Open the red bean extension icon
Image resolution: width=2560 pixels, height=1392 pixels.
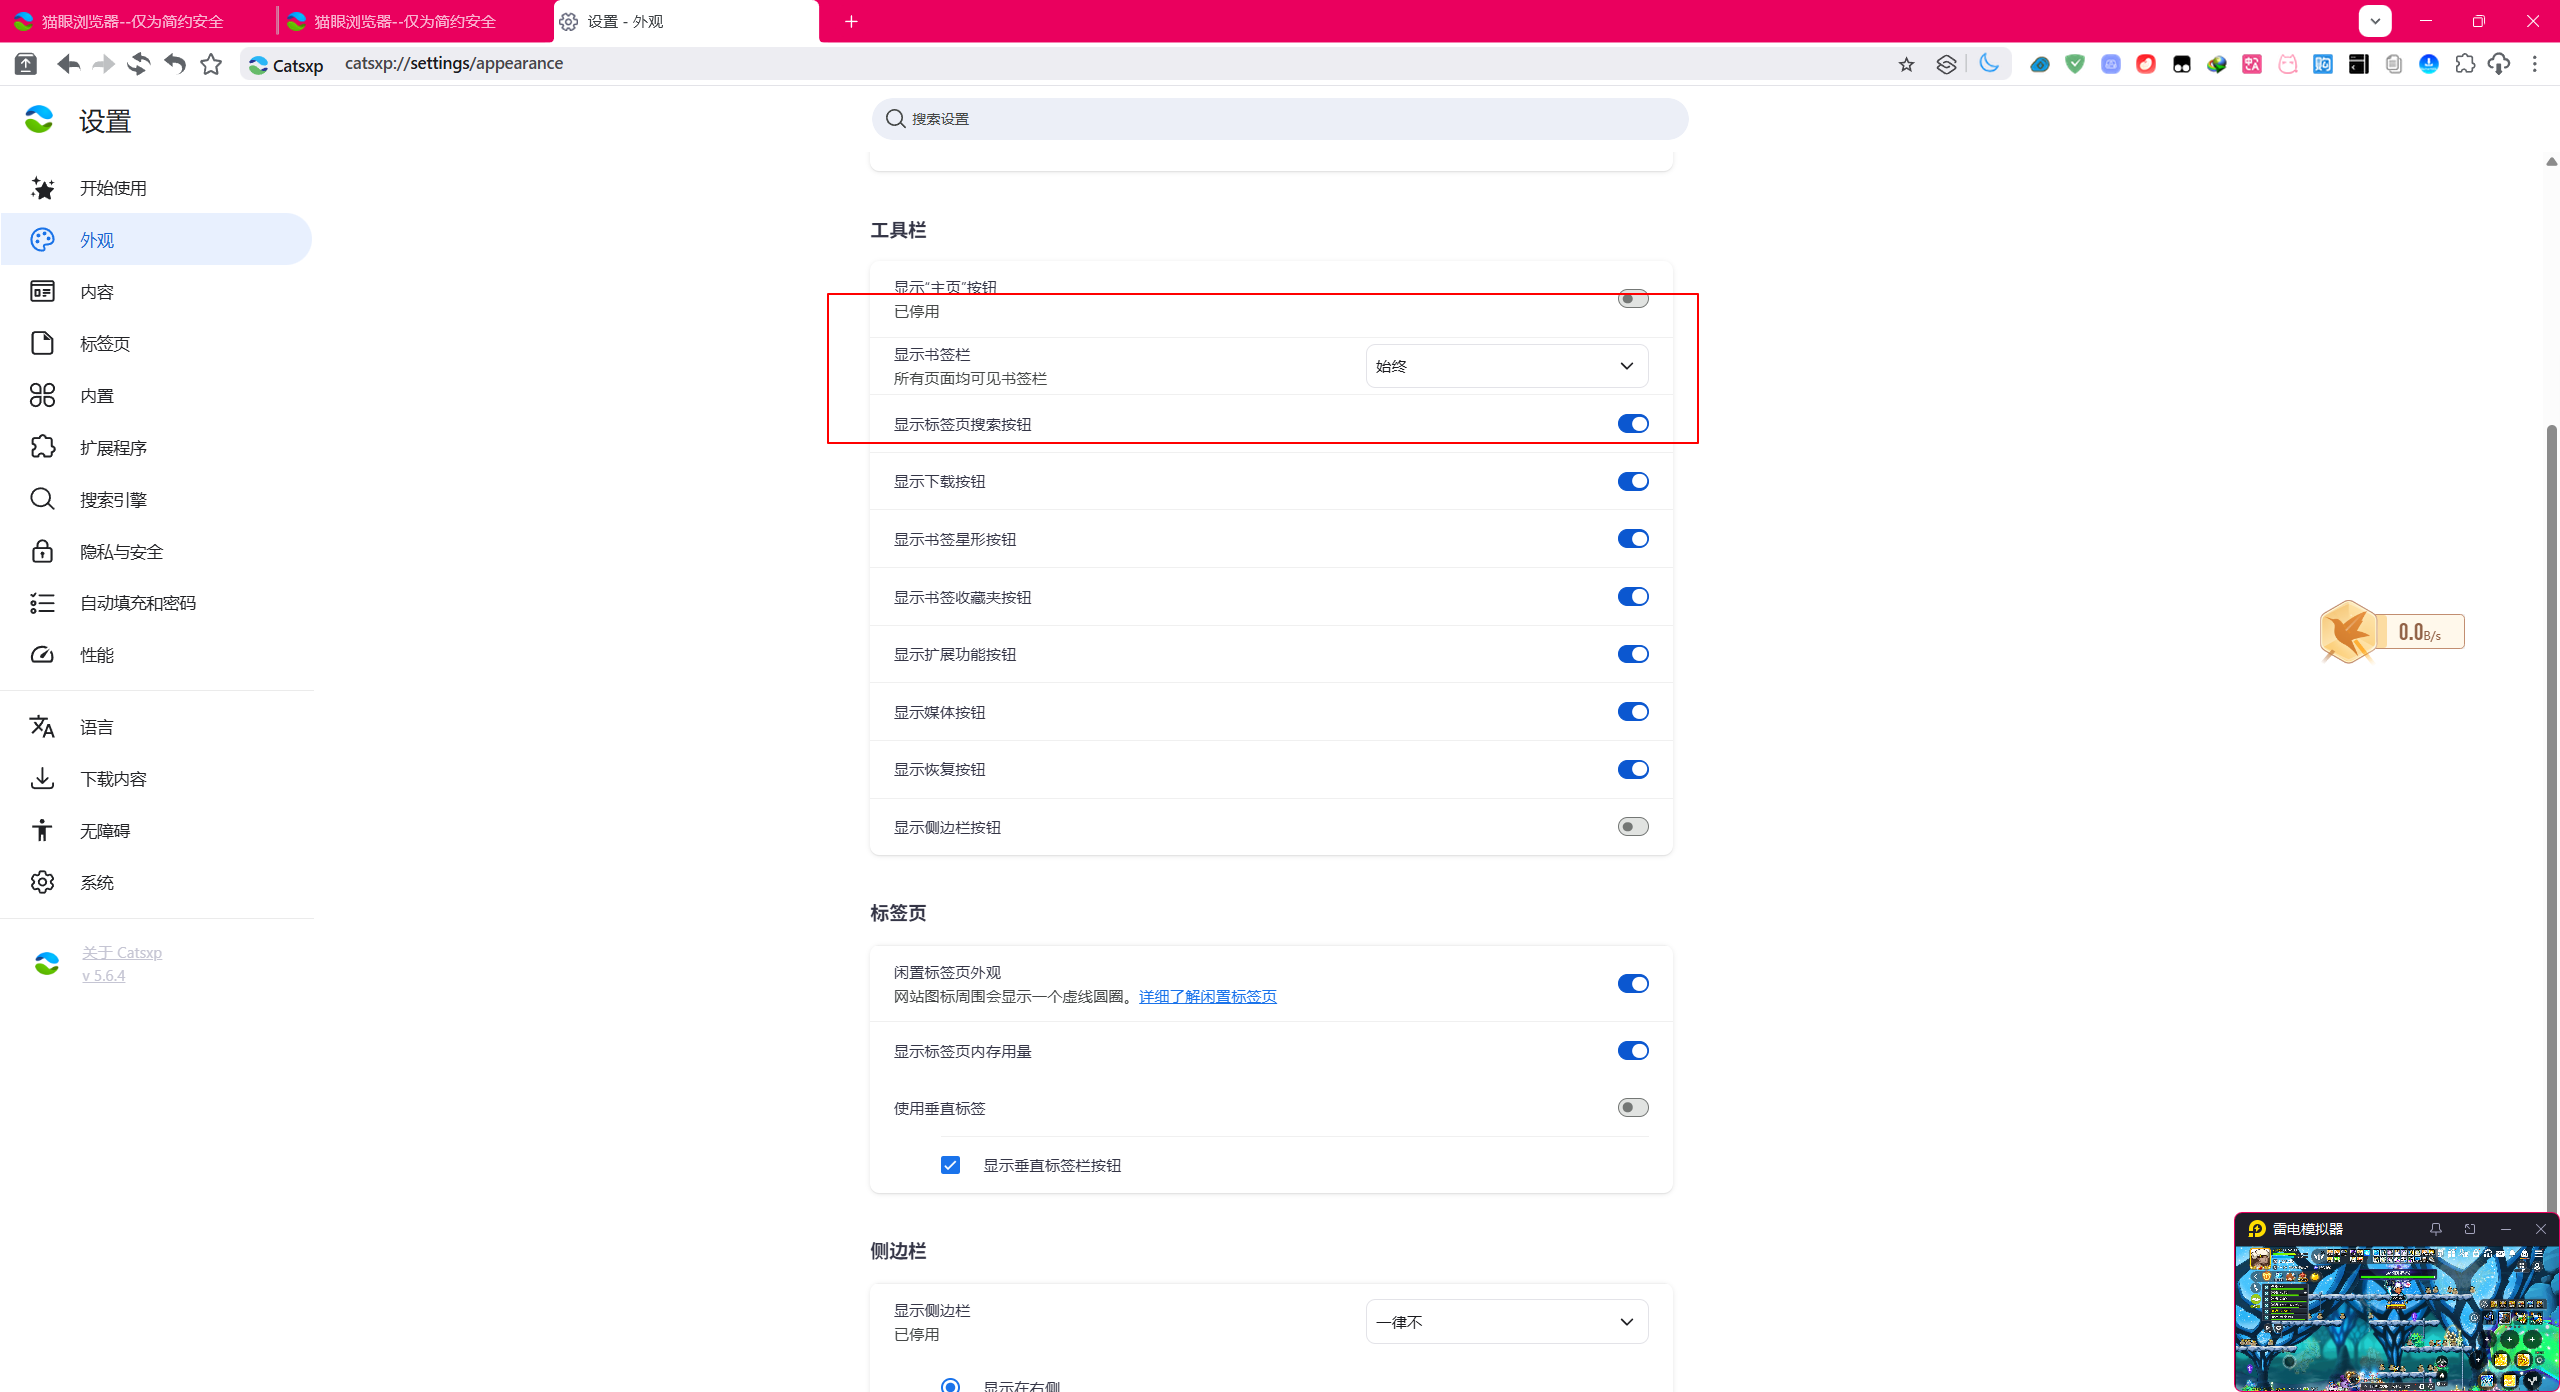[x=2146, y=64]
